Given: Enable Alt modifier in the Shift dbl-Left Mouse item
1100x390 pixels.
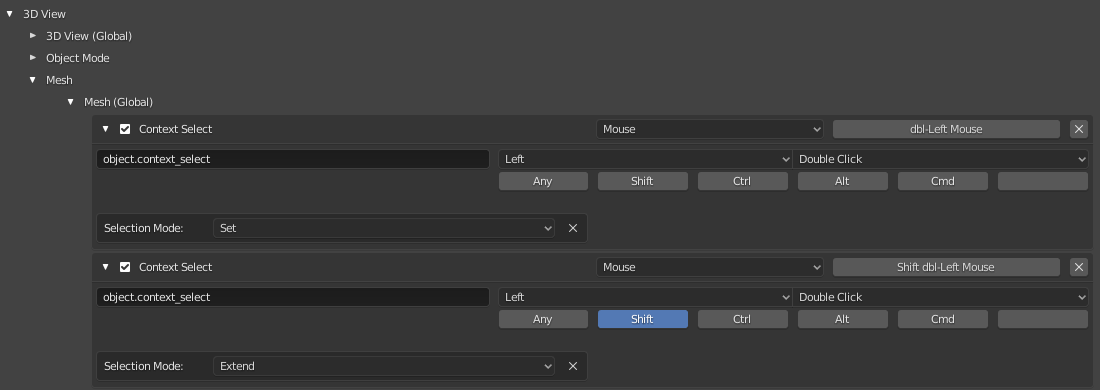Looking at the screenshot, I should coord(843,319).
